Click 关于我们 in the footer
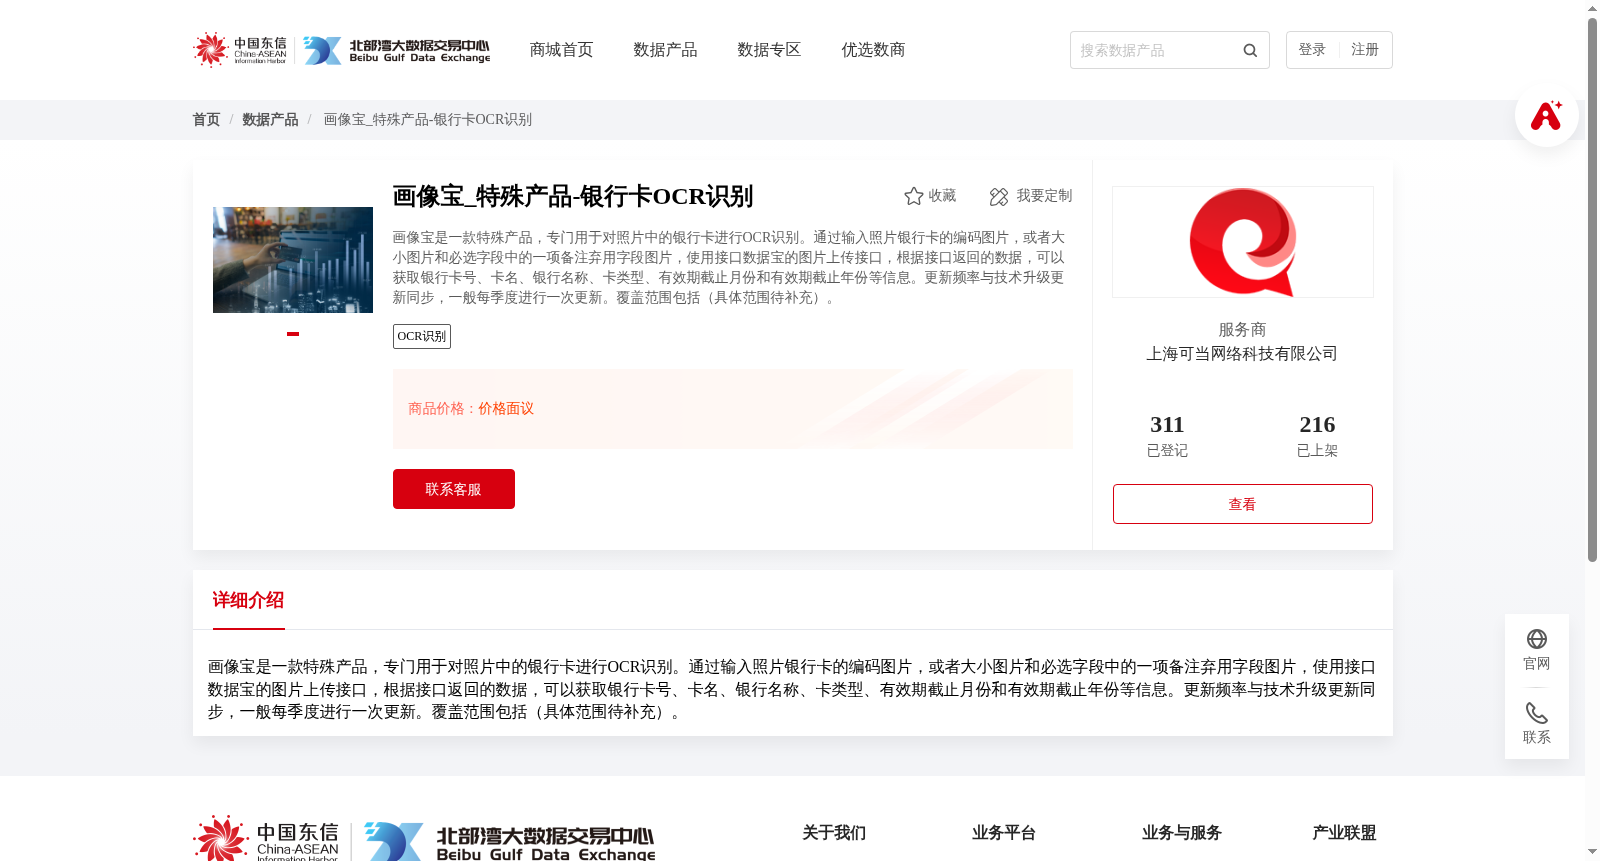This screenshot has width=1600, height=861. (x=834, y=833)
